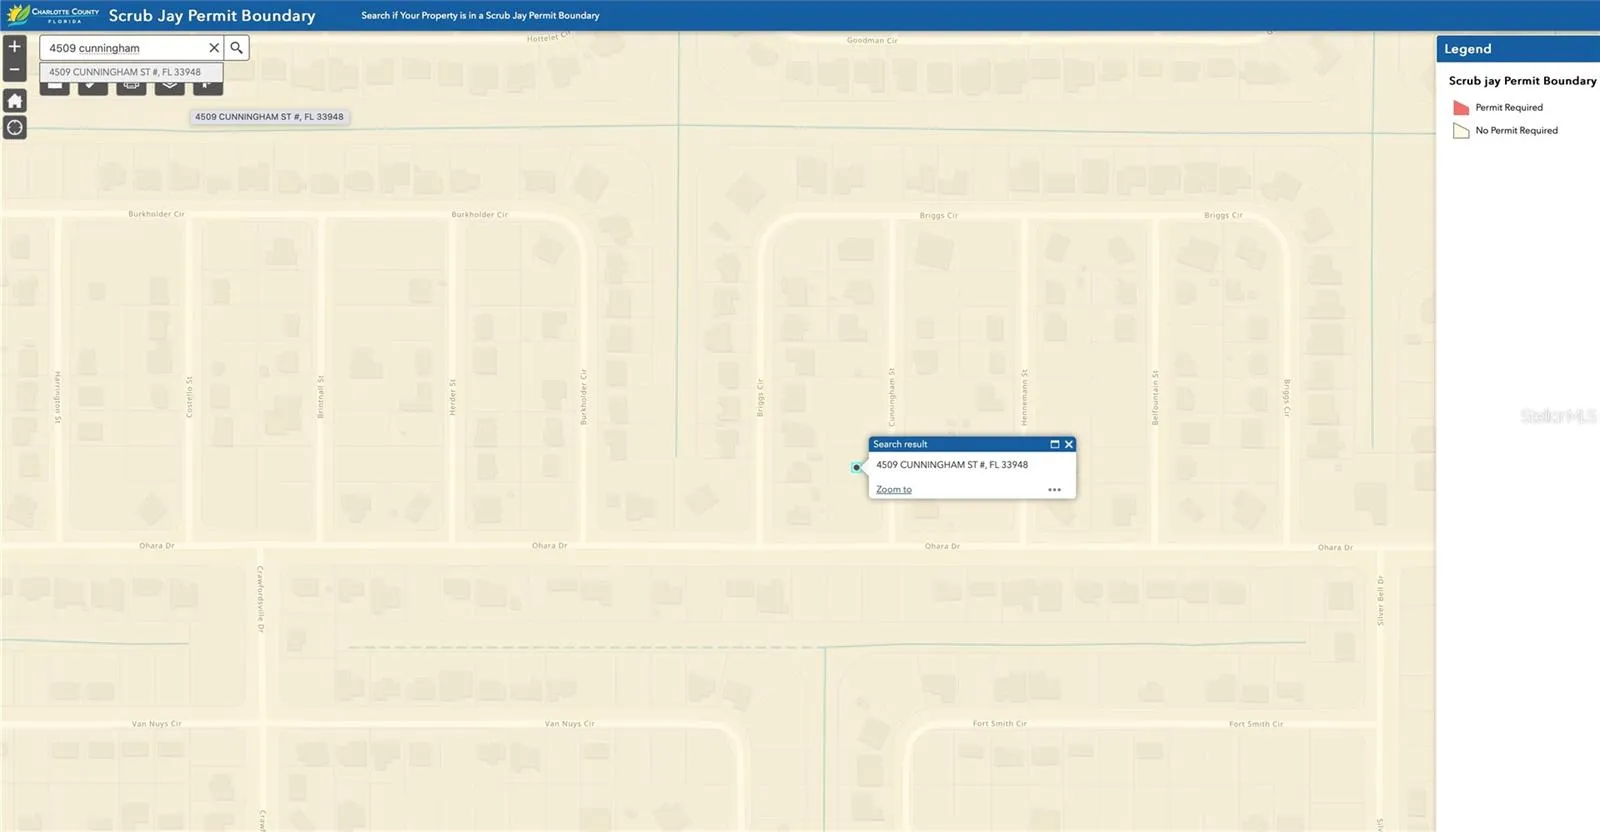Viewport: 1600px width, 832px height.
Task: Open the layers list widget
Action: tap(169, 86)
